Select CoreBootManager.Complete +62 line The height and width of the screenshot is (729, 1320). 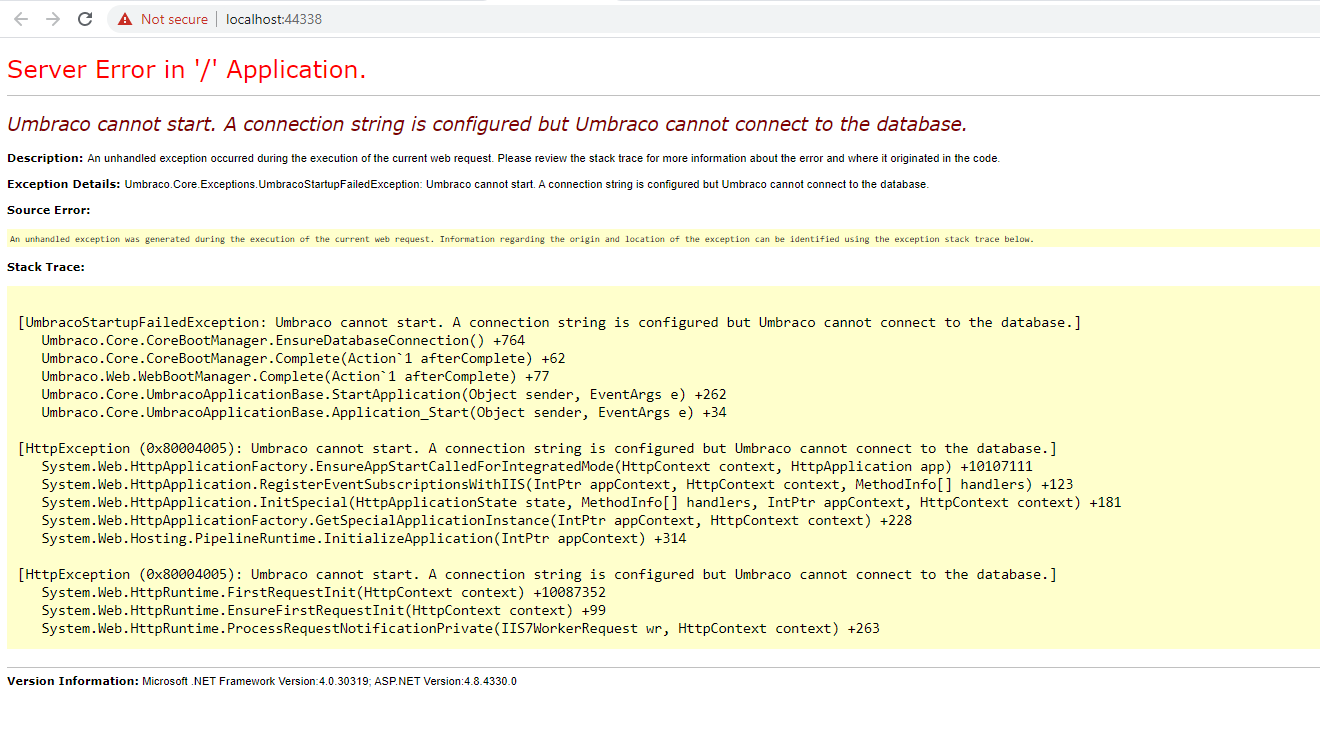303,358
